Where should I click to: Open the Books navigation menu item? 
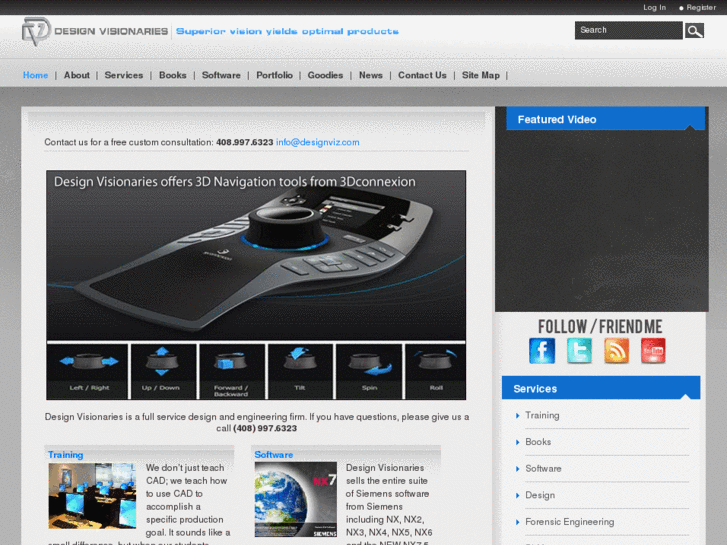point(172,75)
